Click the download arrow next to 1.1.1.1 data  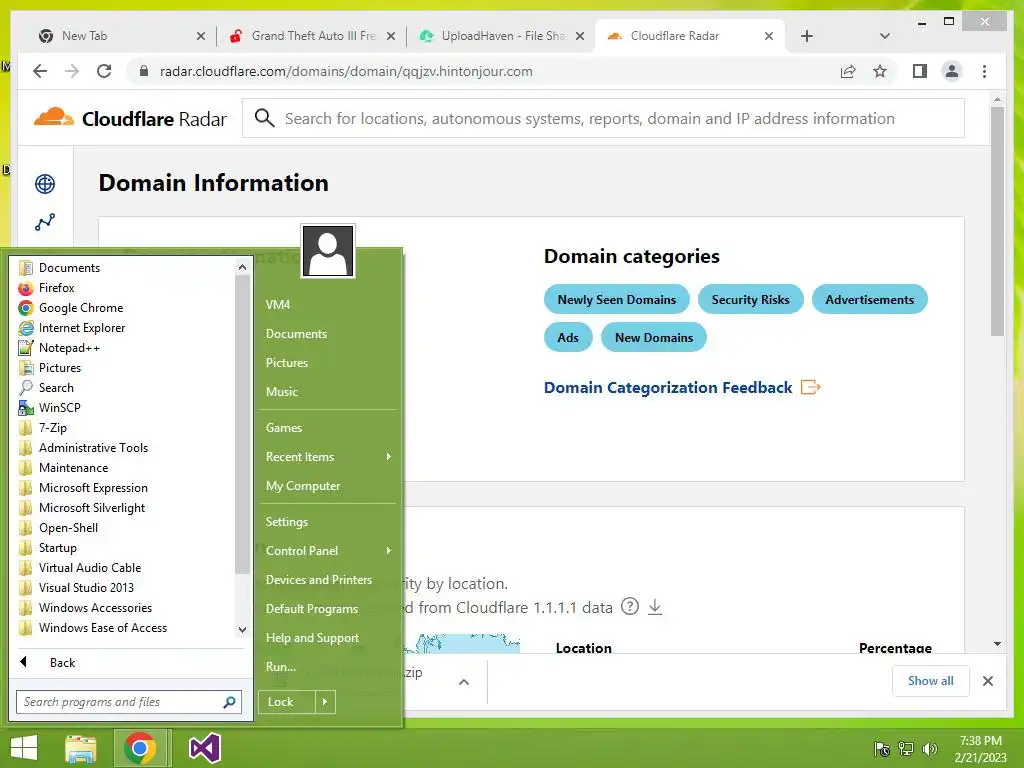click(655, 607)
